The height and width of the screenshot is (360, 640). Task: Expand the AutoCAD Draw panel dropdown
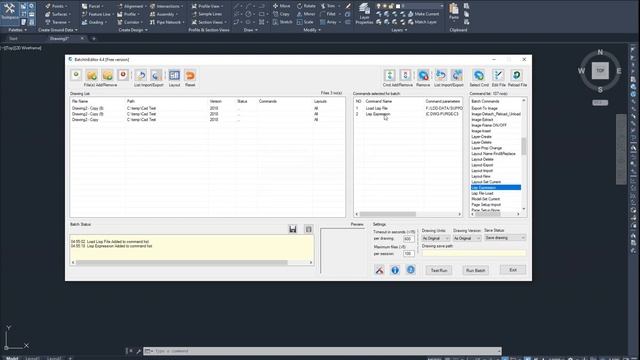[251, 30]
